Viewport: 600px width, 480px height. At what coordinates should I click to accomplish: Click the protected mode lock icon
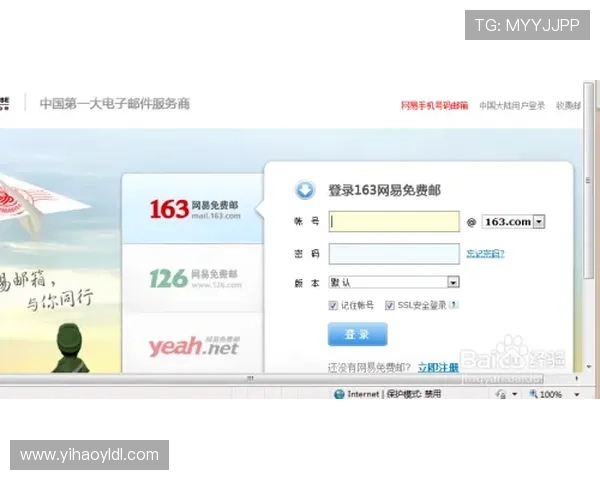coord(501,394)
